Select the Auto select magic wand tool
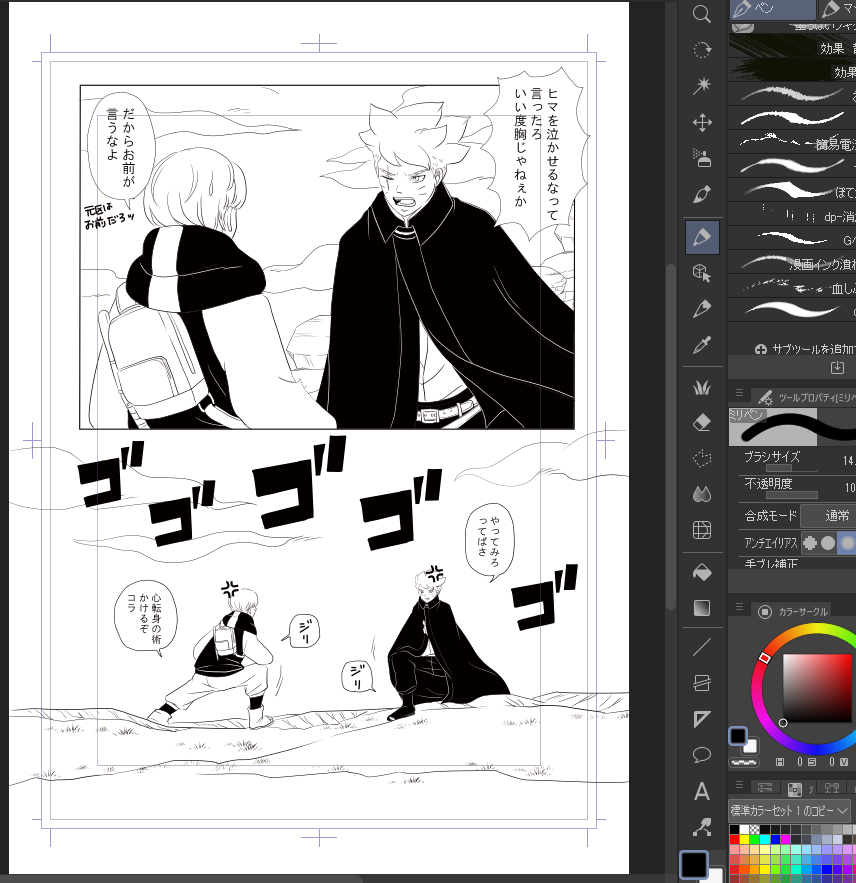856x883 pixels. (x=702, y=86)
